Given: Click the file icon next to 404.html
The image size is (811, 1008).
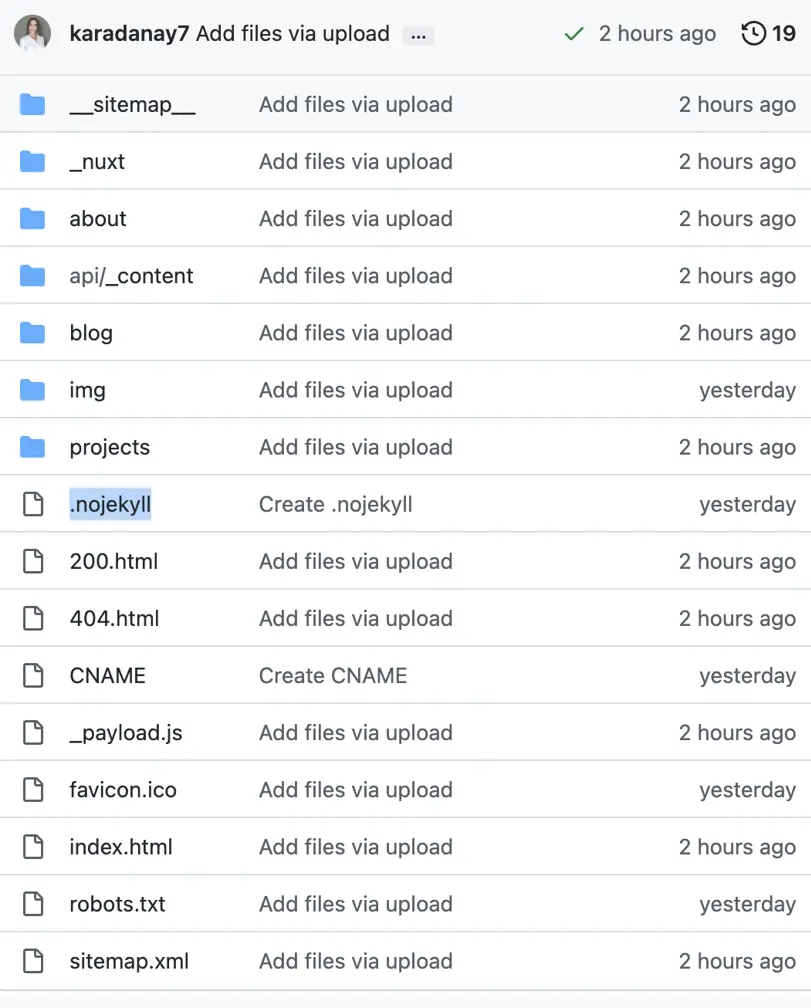Looking at the screenshot, I should (32, 618).
